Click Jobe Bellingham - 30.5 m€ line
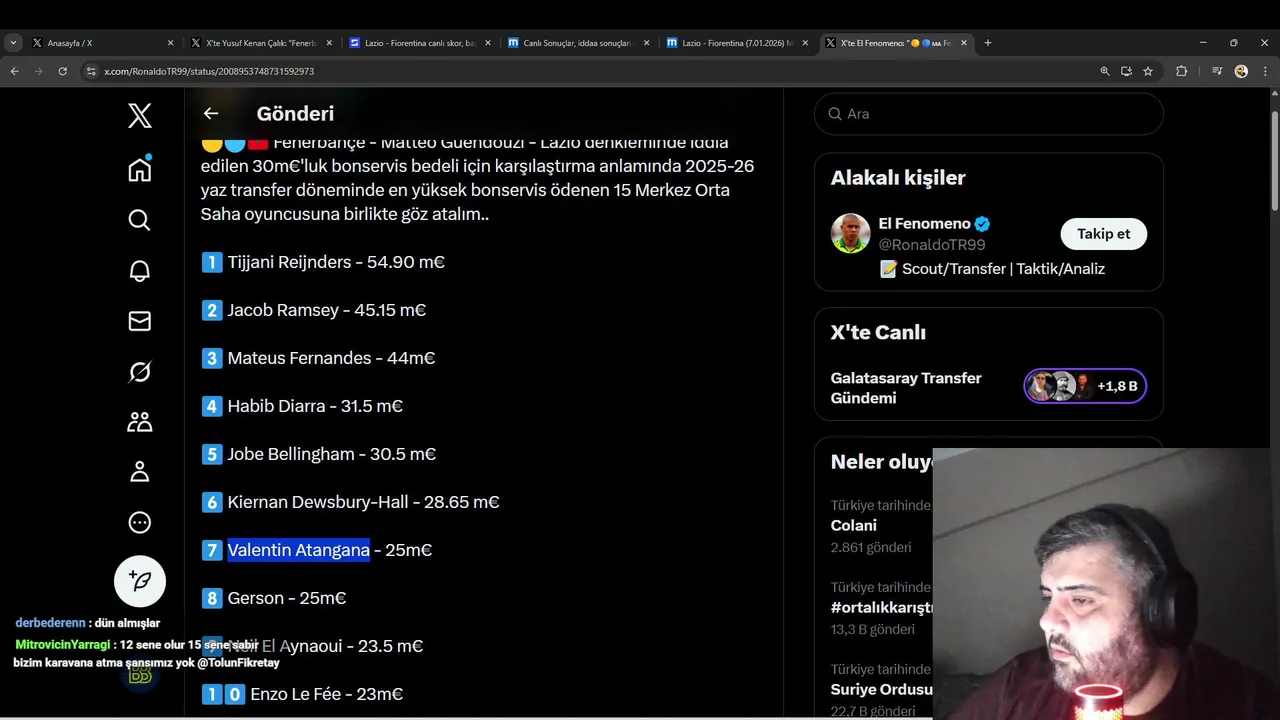 319,454
